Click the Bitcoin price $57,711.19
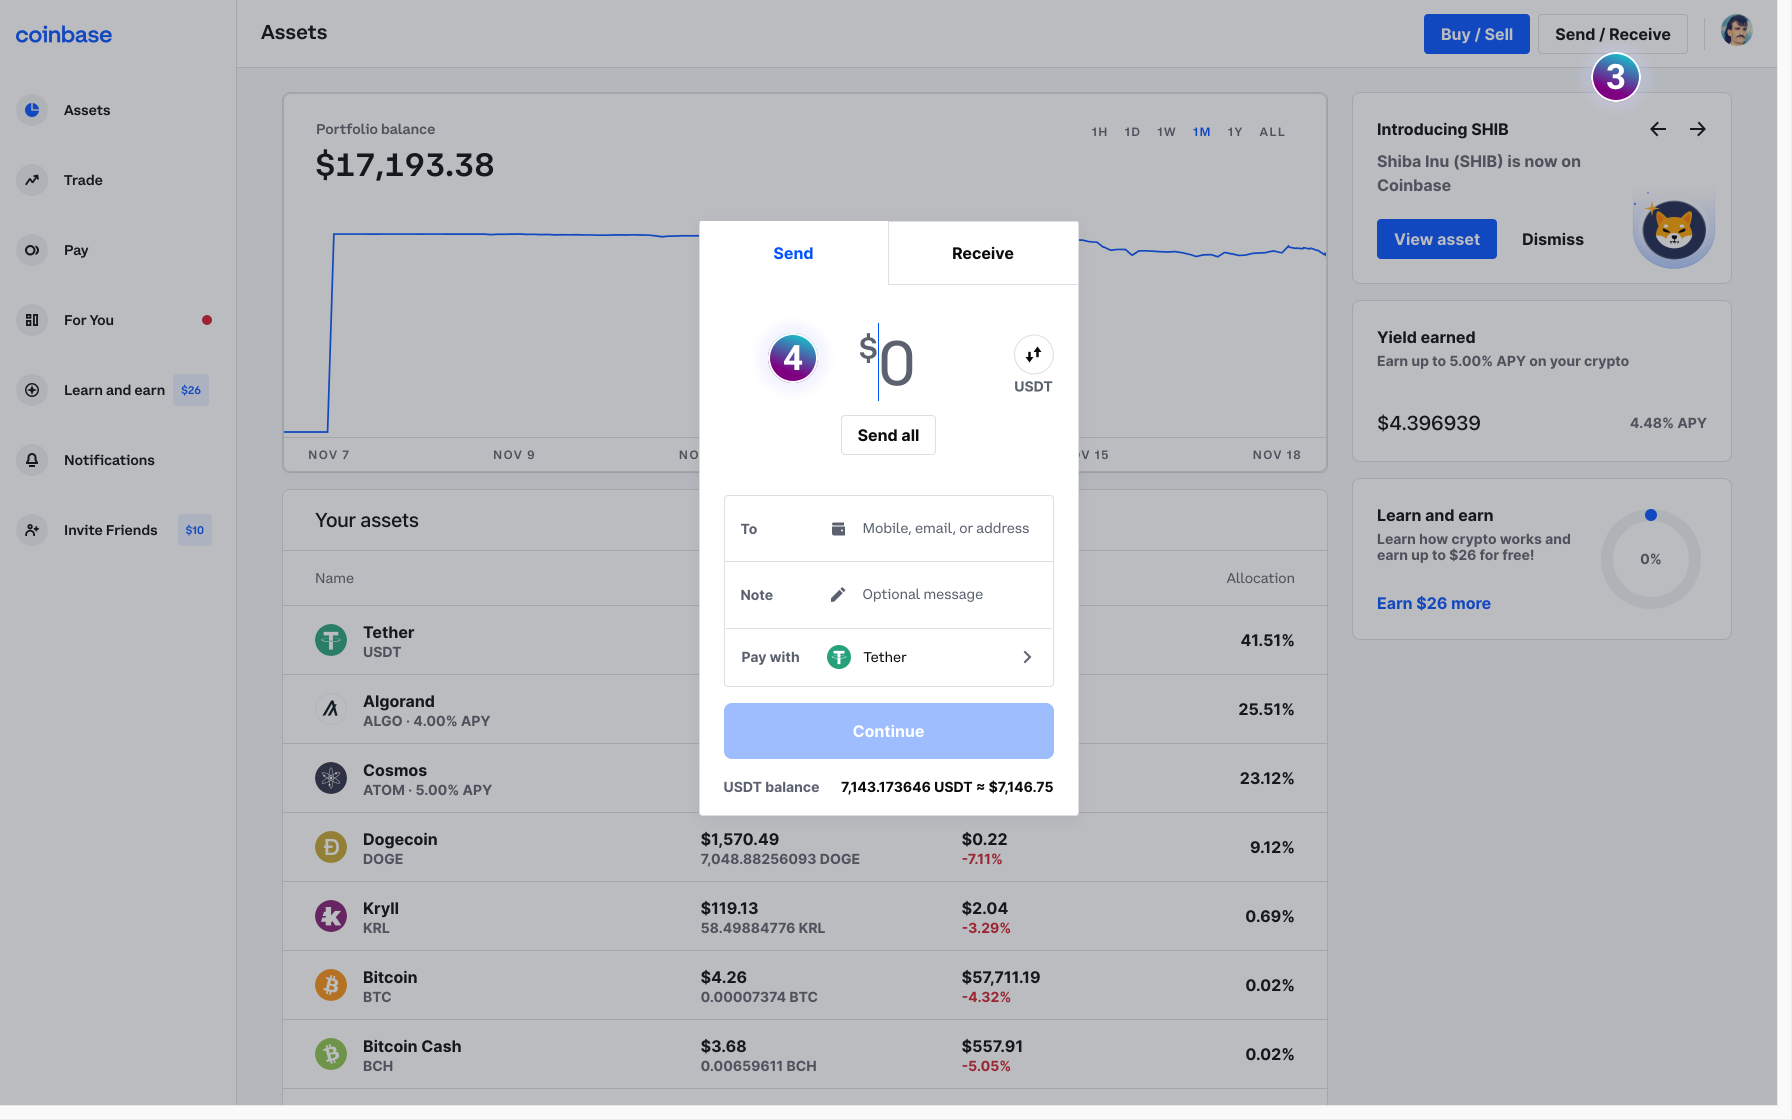This screenshot has height=1120, width=1792. coord(1000,977)
